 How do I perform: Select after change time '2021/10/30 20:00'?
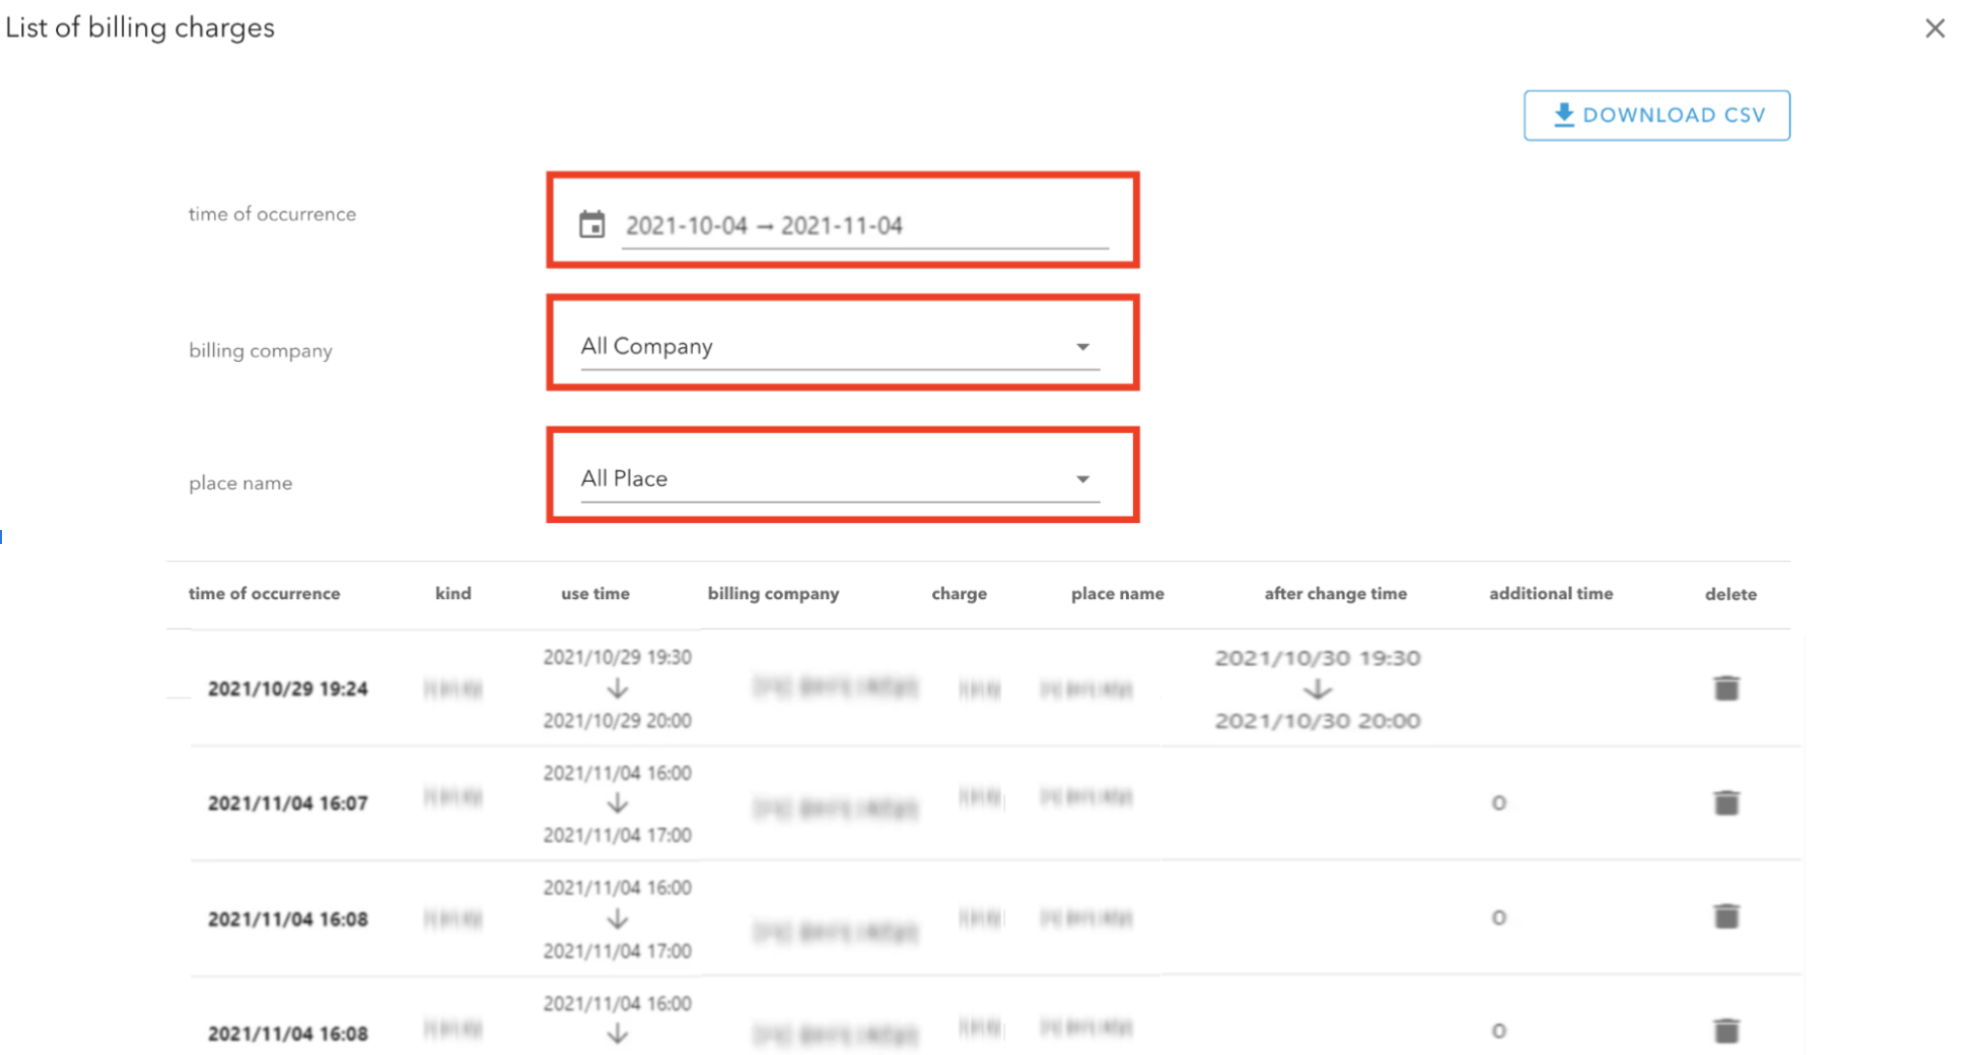click(1317, 721)
